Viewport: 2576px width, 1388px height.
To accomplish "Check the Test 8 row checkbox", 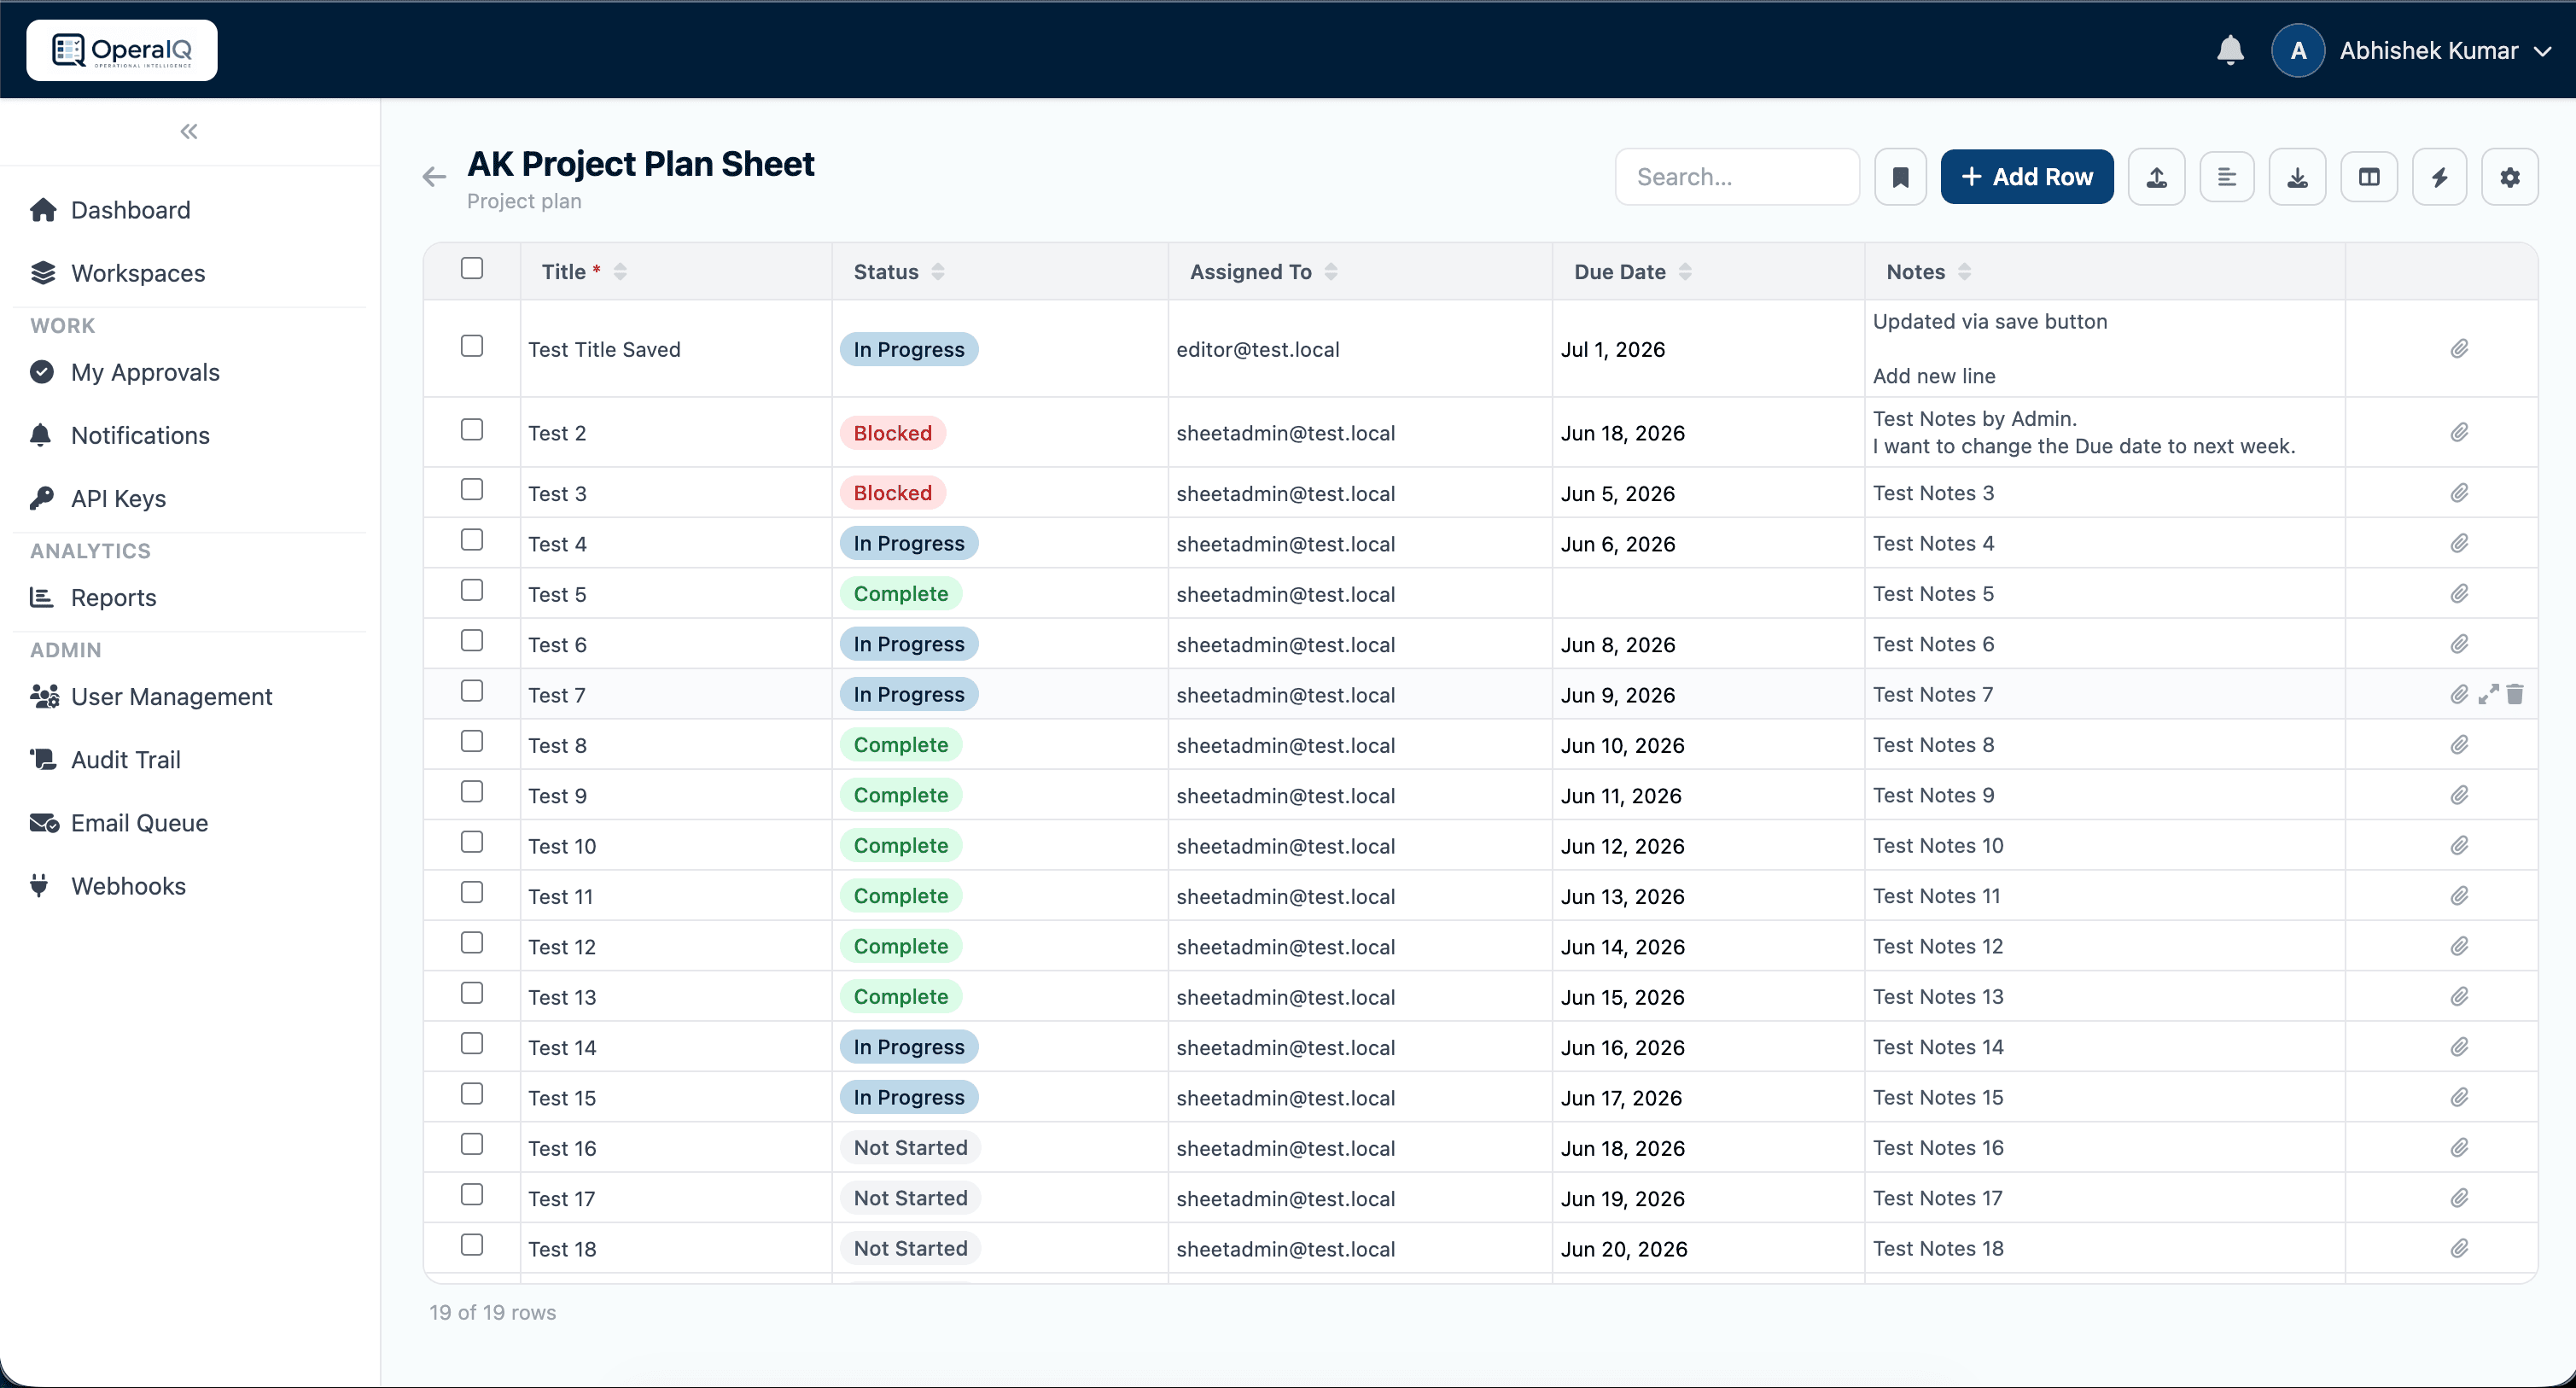I will coord(472,742).
